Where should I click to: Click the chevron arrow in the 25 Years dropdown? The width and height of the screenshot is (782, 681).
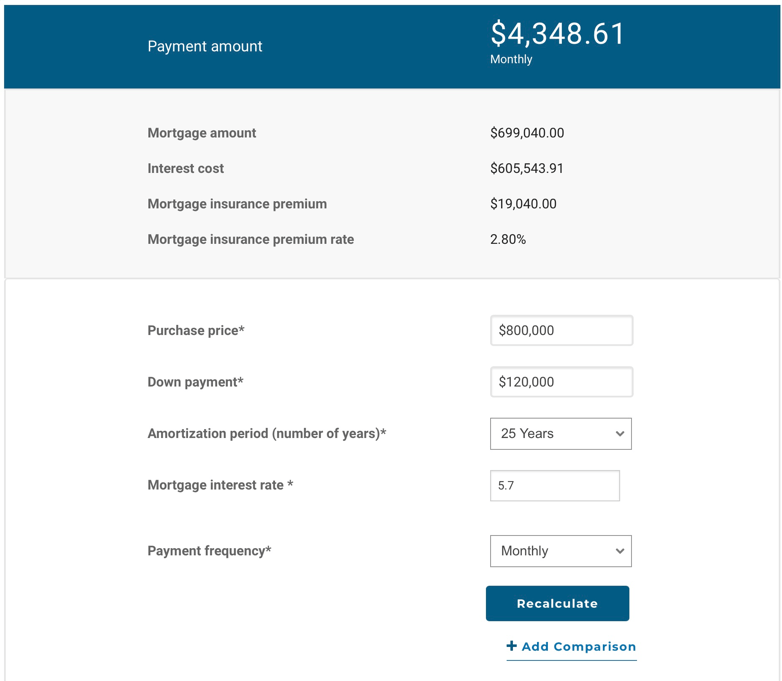[620, 434]
